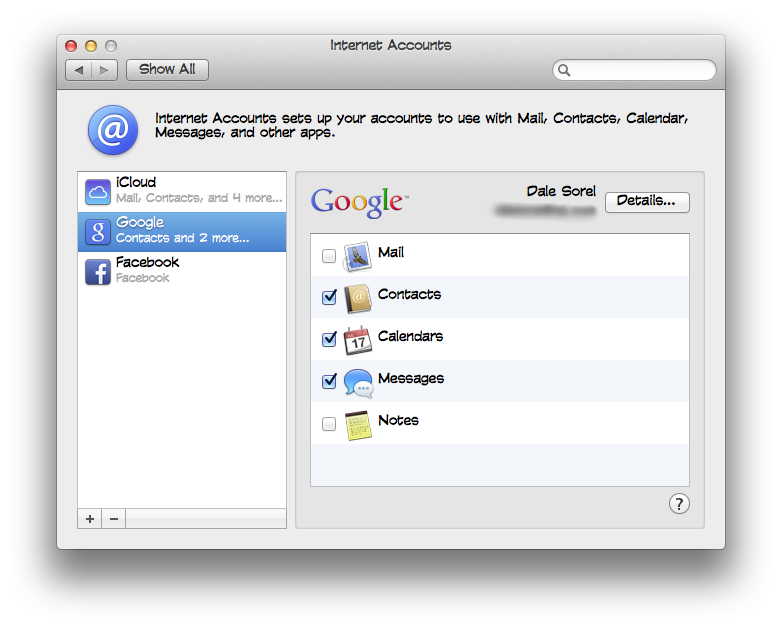Uncheck the Calendars checkbox
The width and height of the screenshot is (782, 628).
coord(329,339)
